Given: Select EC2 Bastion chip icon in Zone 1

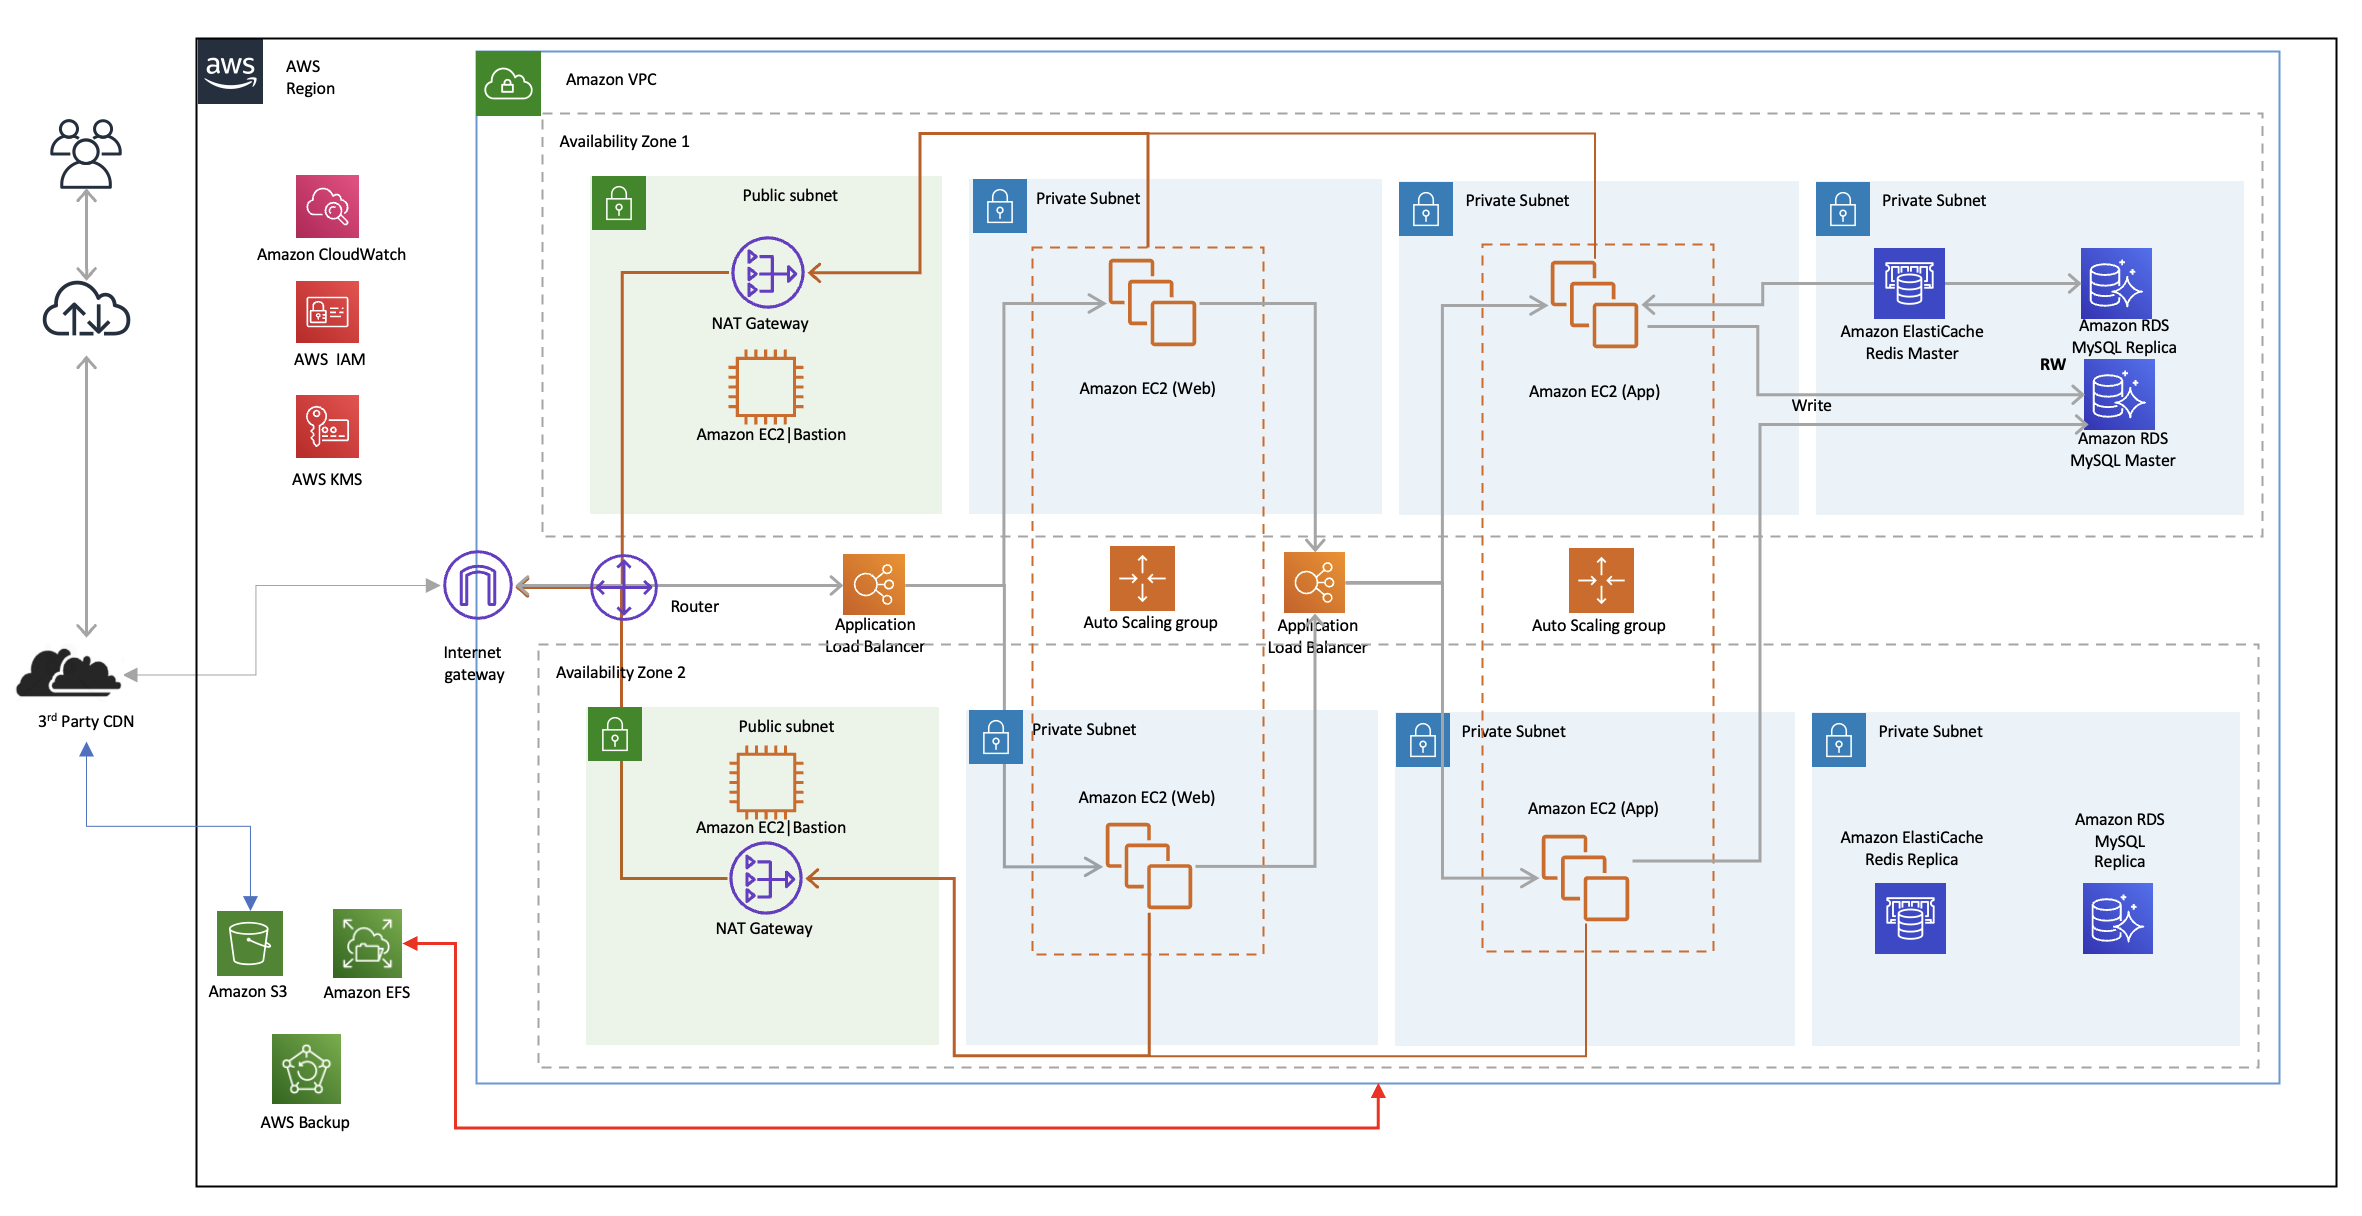Looking at the screenshot, I should 766,386.
